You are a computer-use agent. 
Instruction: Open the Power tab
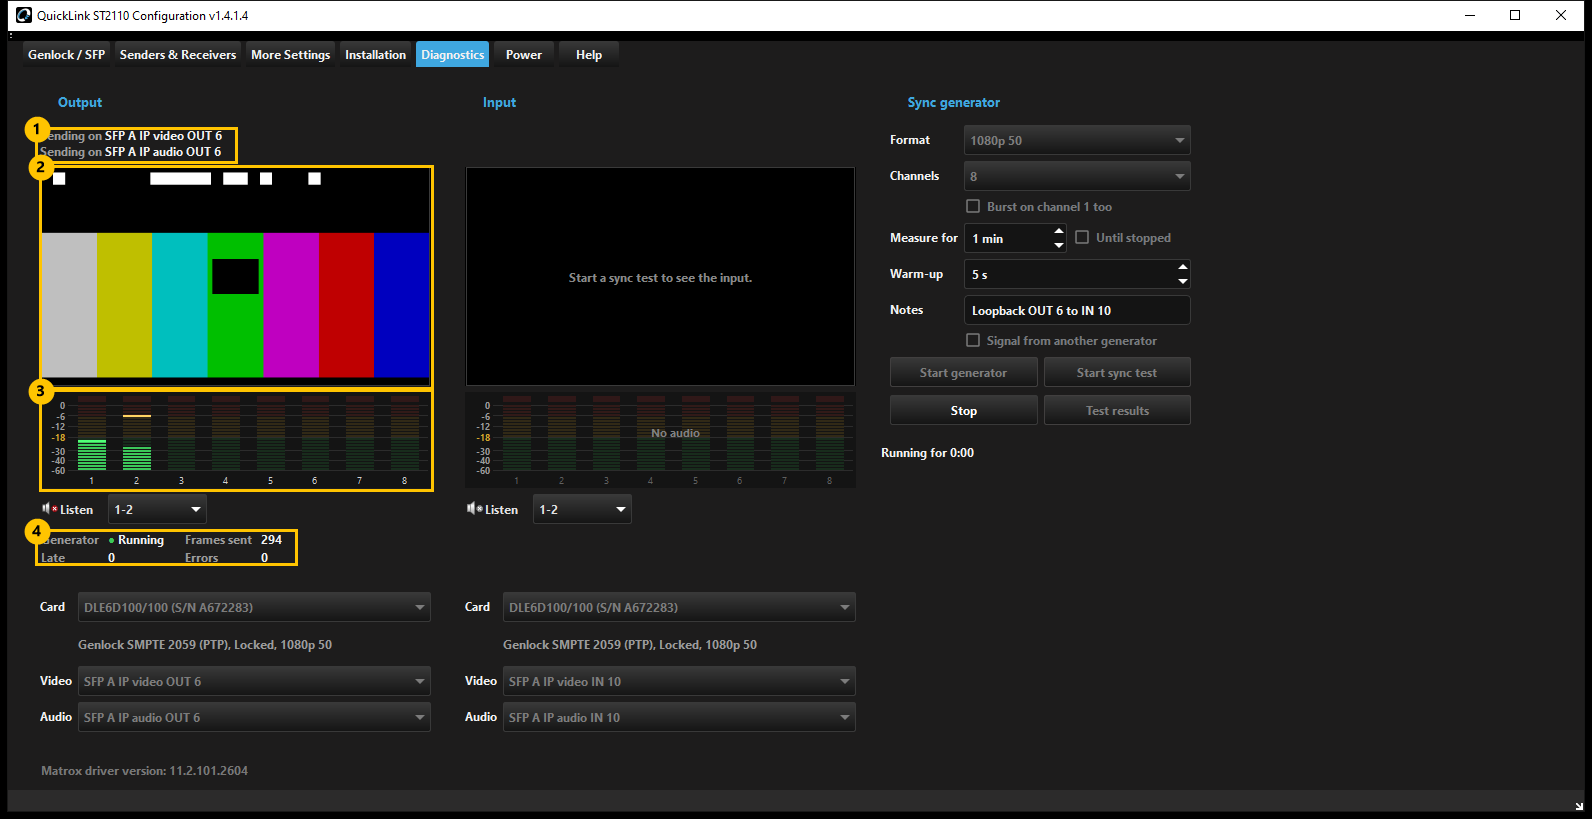tap(523, 55)
